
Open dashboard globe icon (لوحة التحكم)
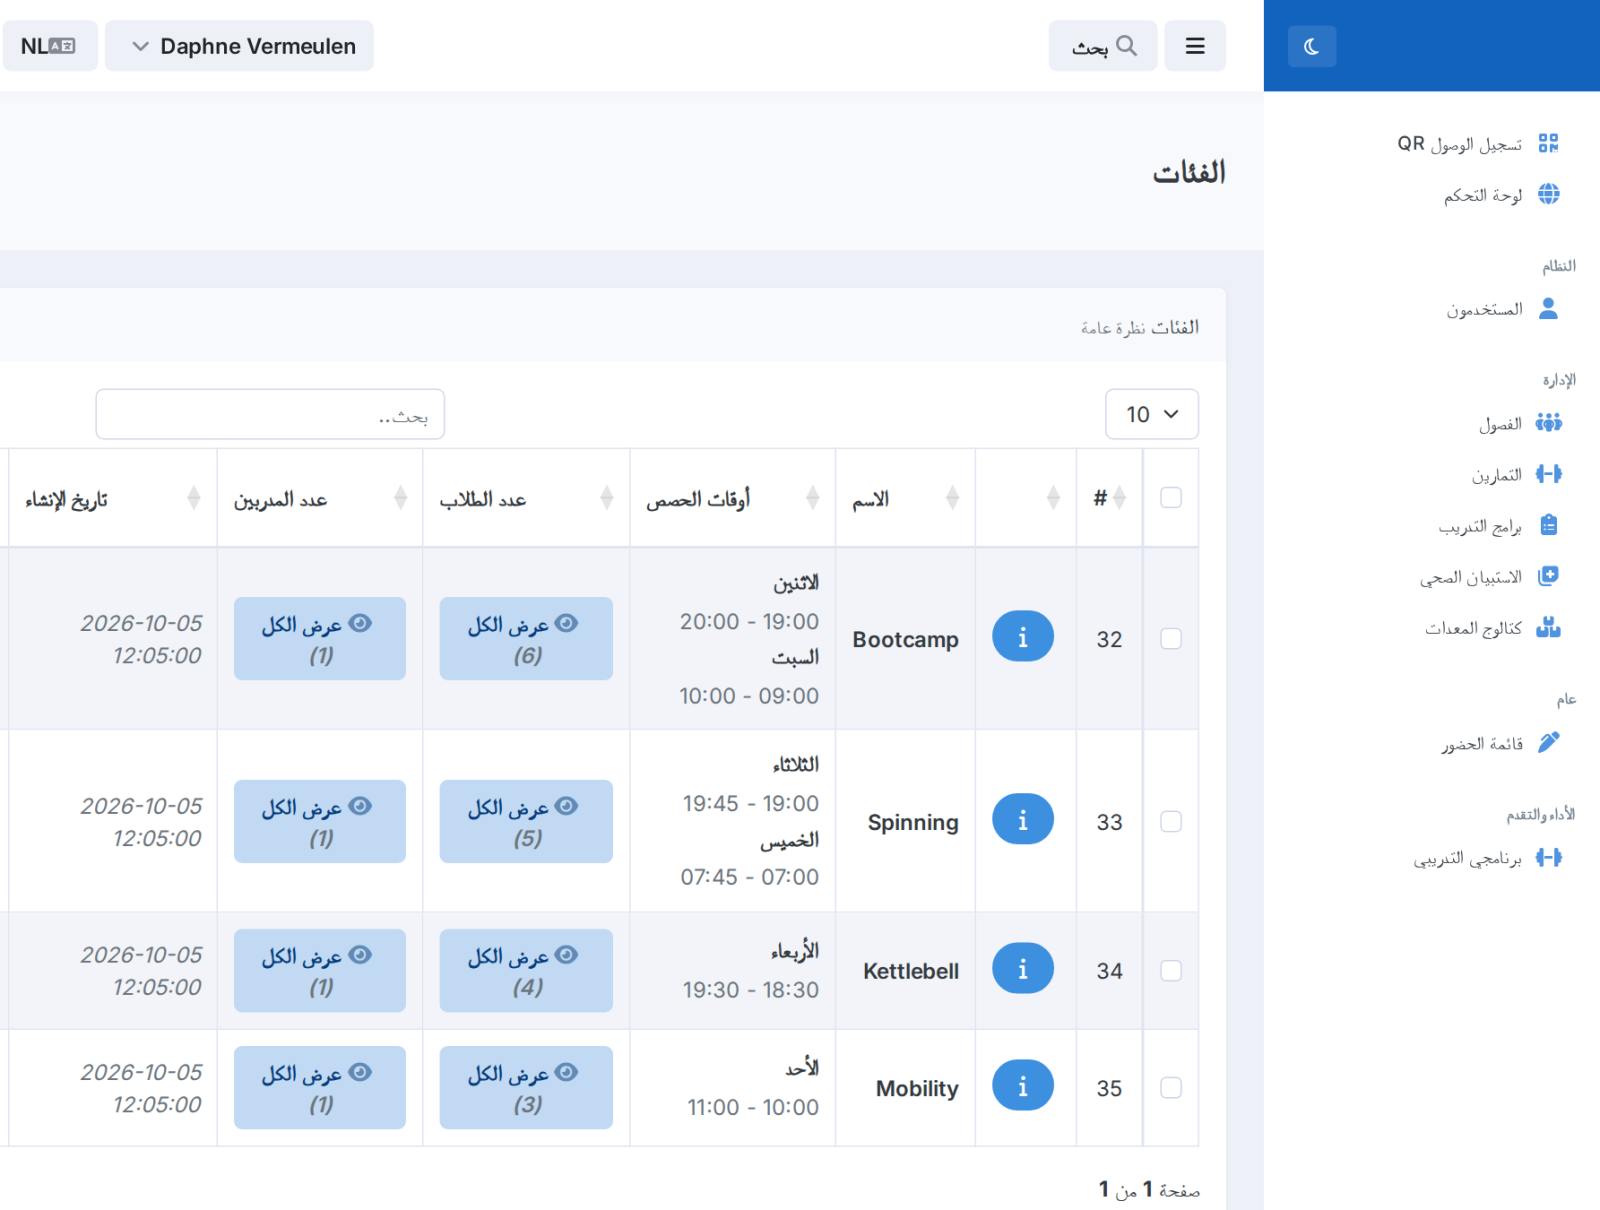(1548, 194)
